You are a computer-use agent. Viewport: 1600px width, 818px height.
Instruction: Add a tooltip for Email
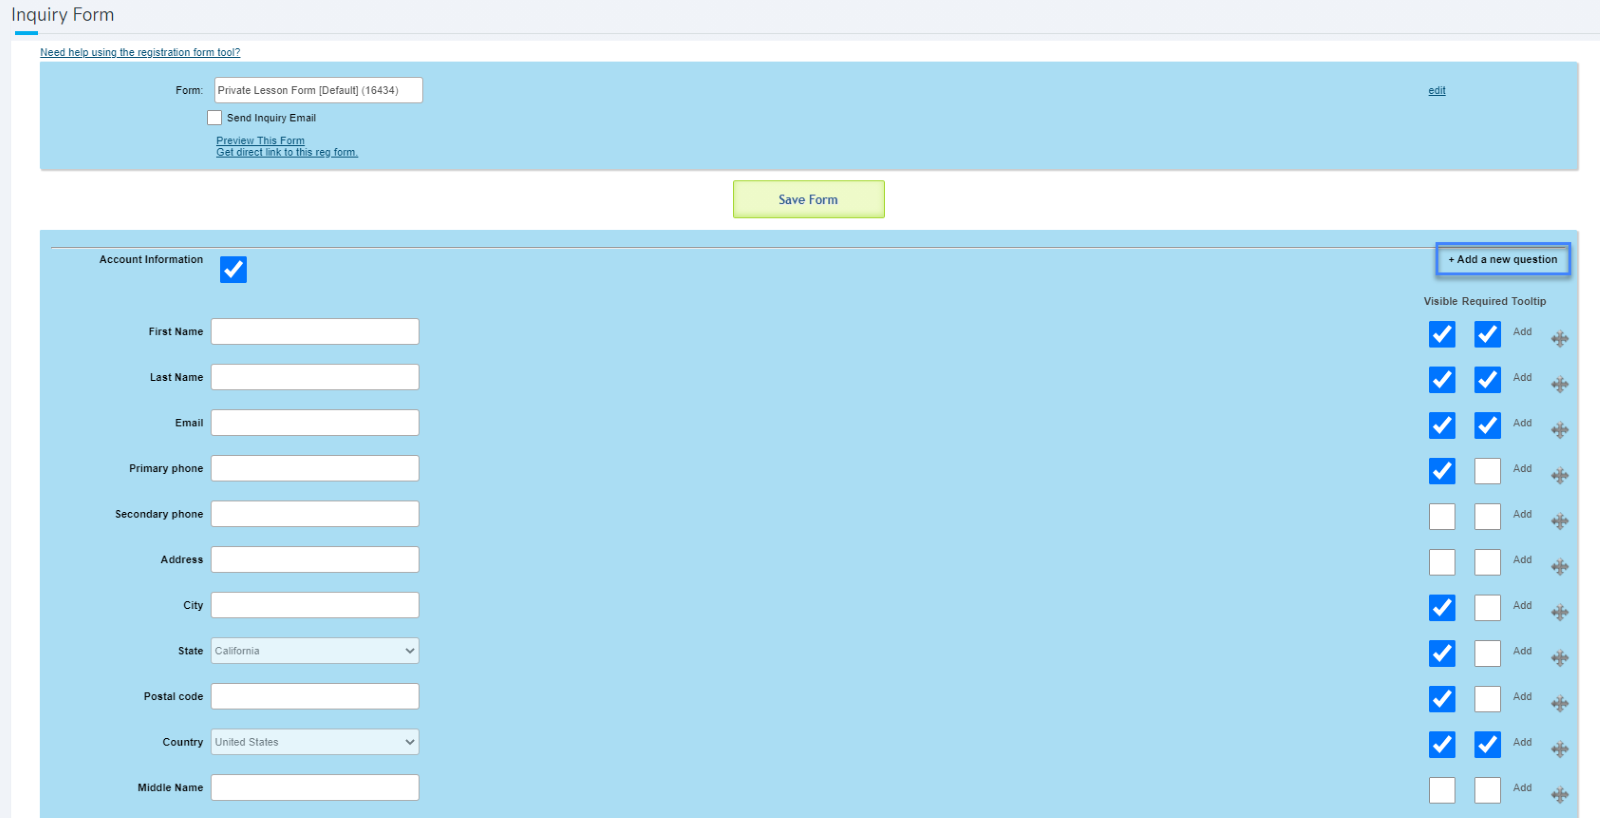1522,423
